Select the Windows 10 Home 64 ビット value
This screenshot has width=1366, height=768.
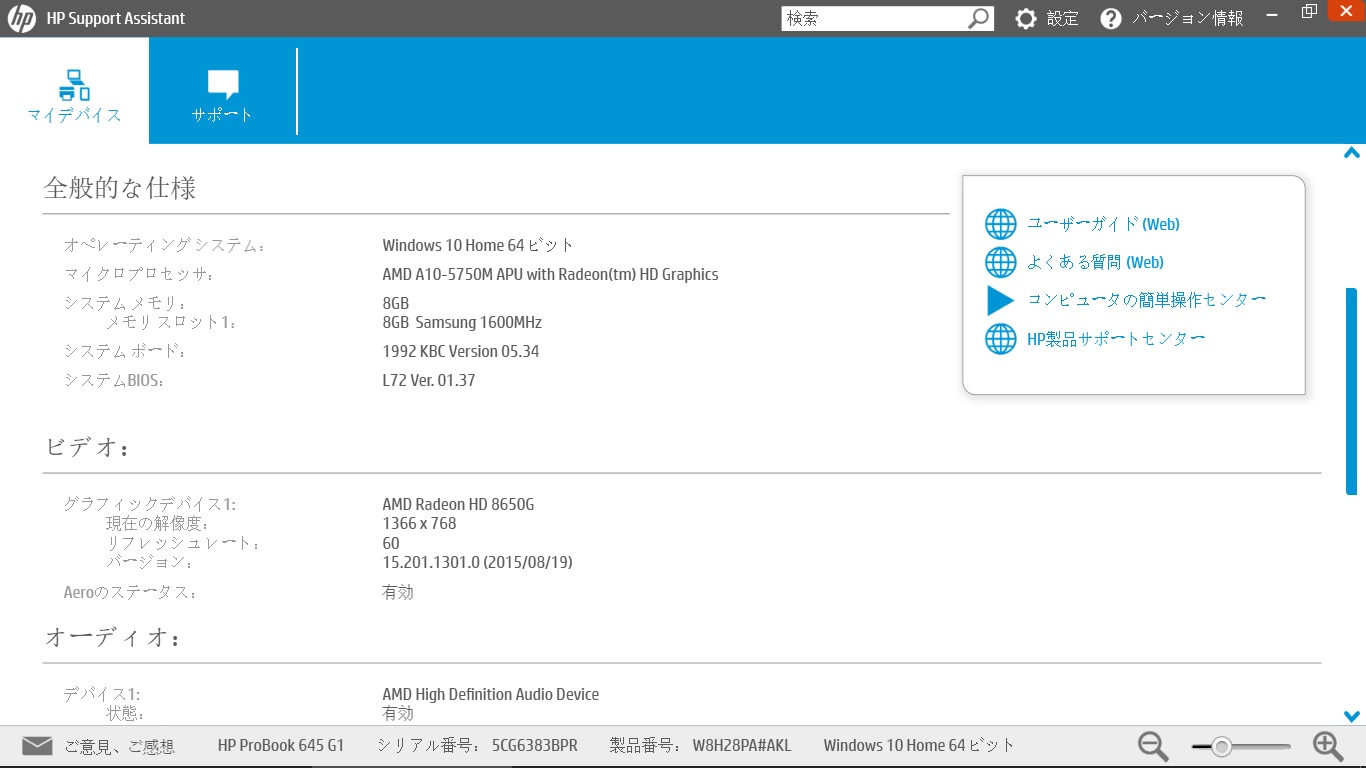coord(478,245)
